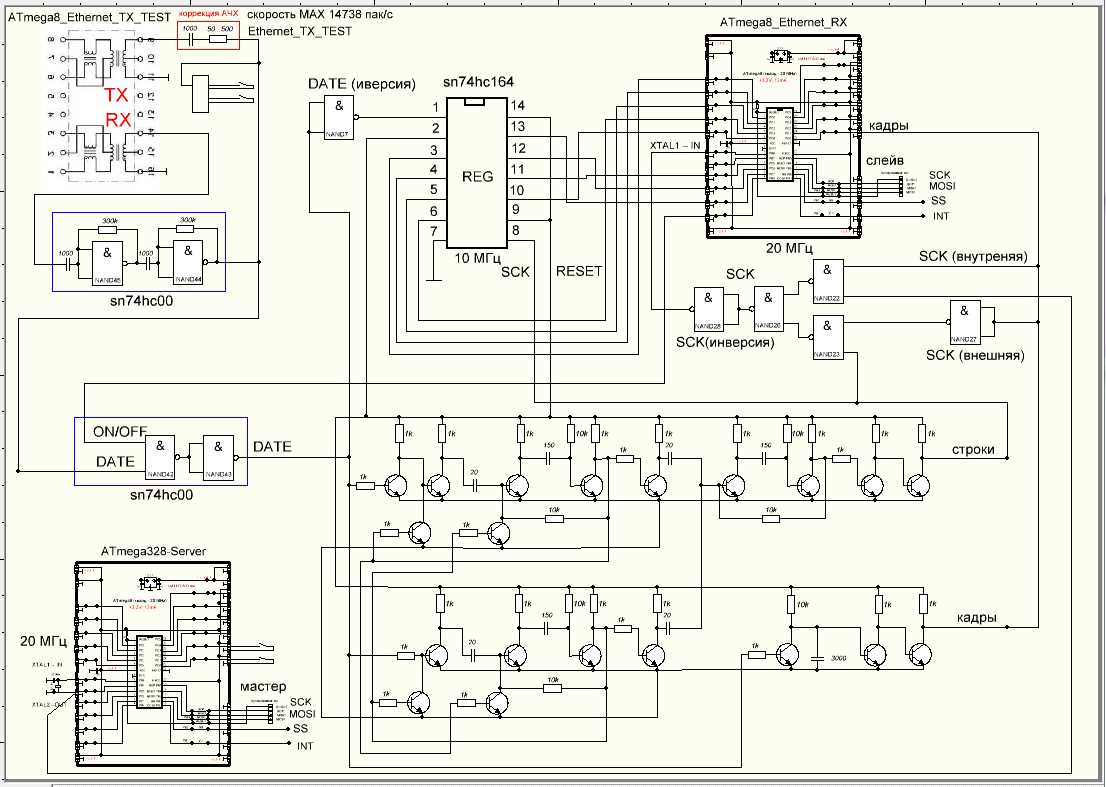
Task: Select the NAND43 gate symbol
Action: click(218, 455)
